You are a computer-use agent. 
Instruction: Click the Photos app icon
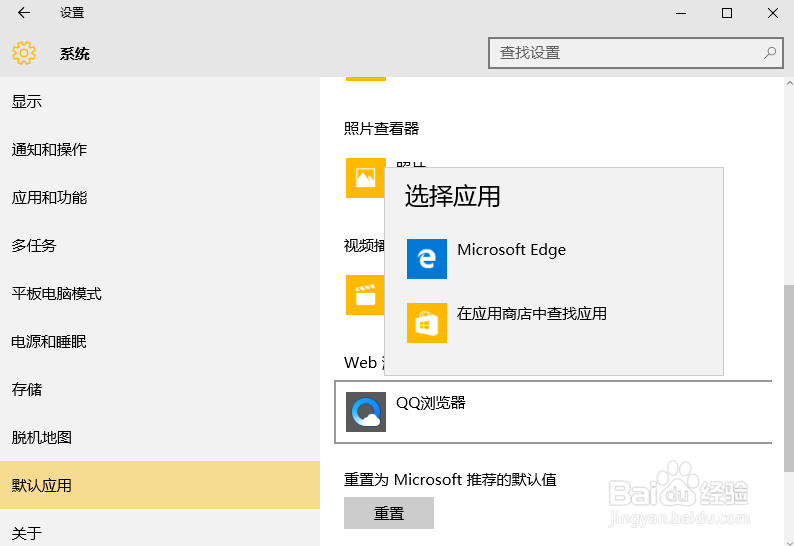click(366, 178)
